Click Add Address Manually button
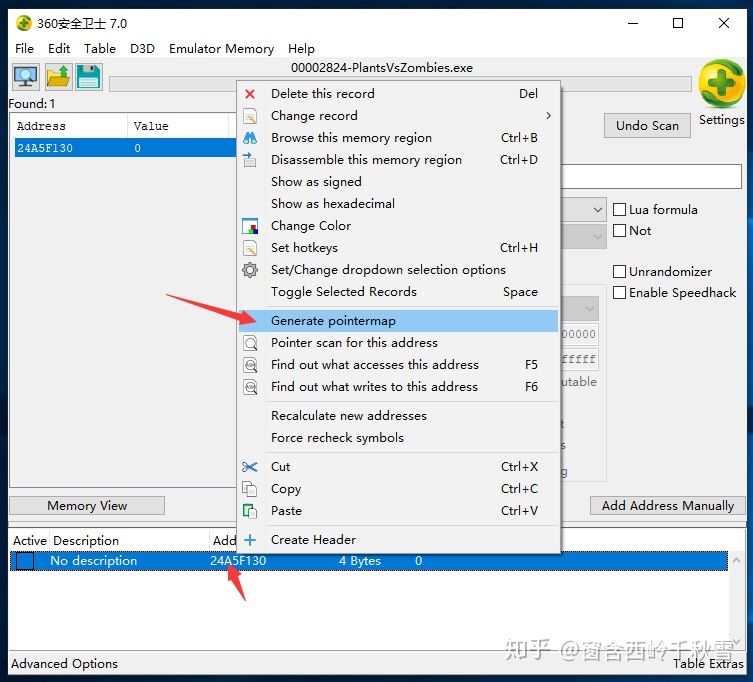This screenshot has width=753, height=682. (668, 506)
